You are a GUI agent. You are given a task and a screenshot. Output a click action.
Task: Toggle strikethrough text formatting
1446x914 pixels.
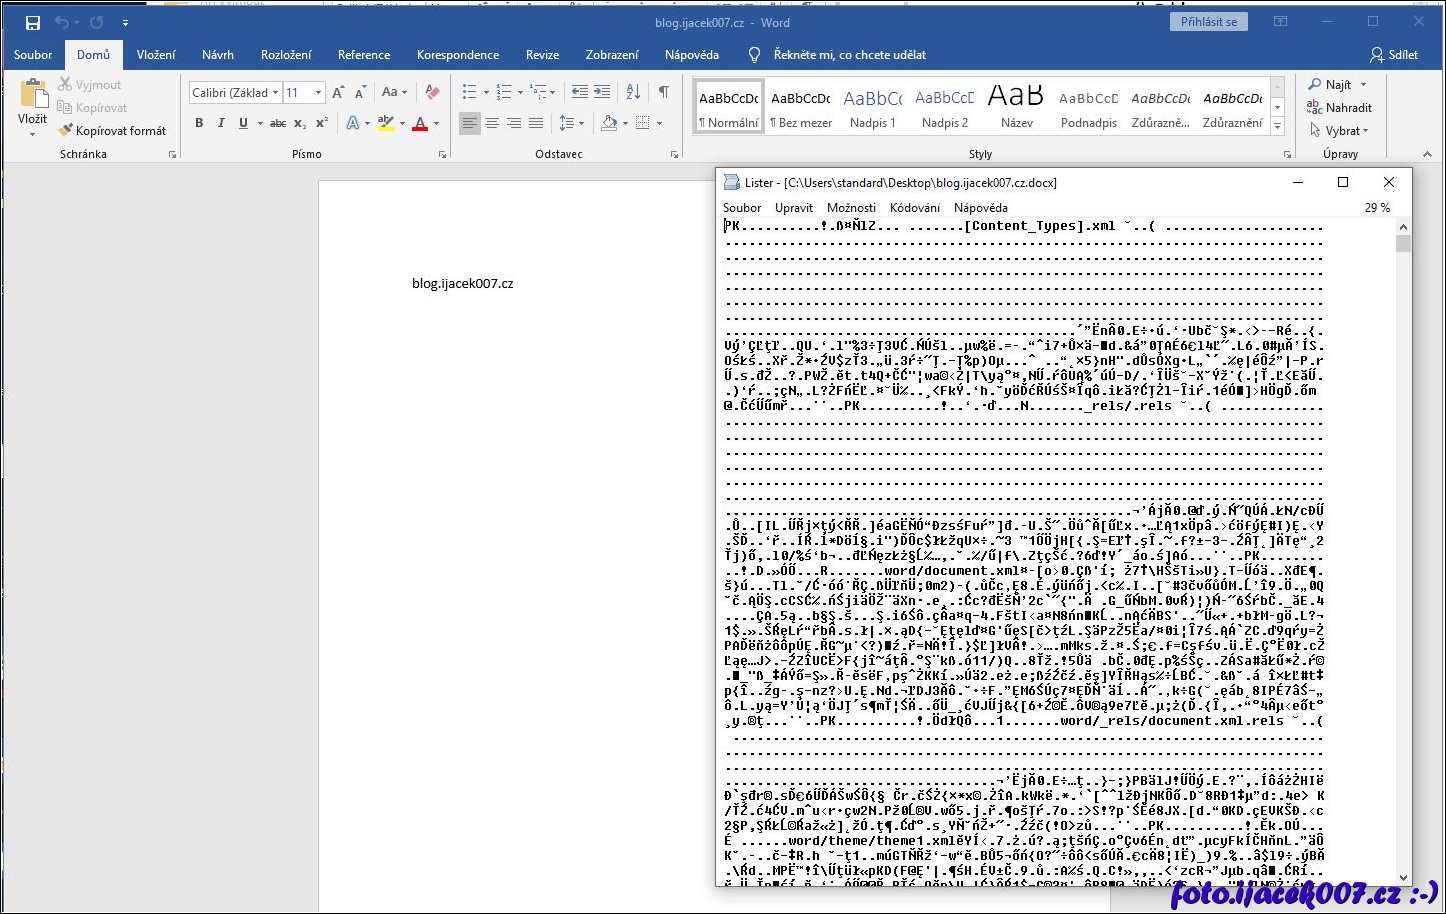click(278, 123)
